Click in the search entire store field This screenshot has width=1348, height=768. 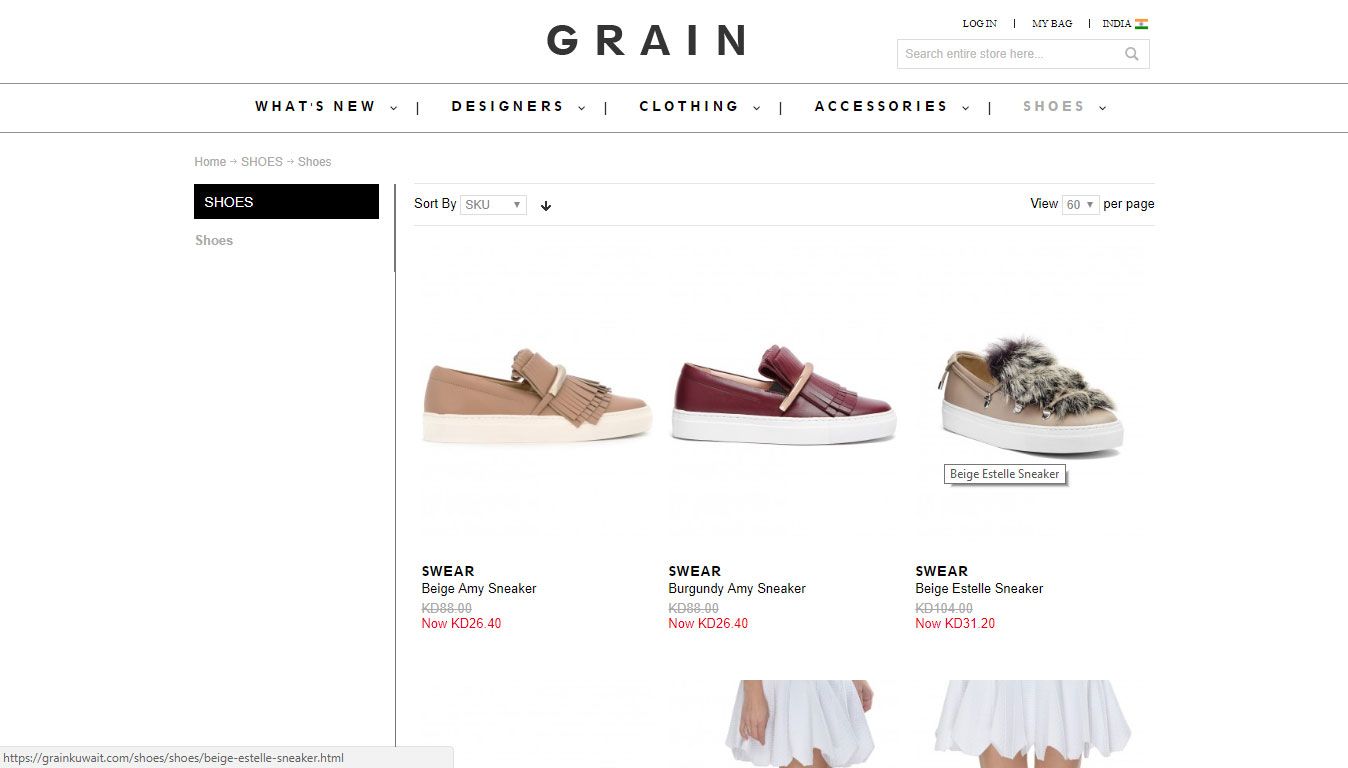click(1010, 54)
